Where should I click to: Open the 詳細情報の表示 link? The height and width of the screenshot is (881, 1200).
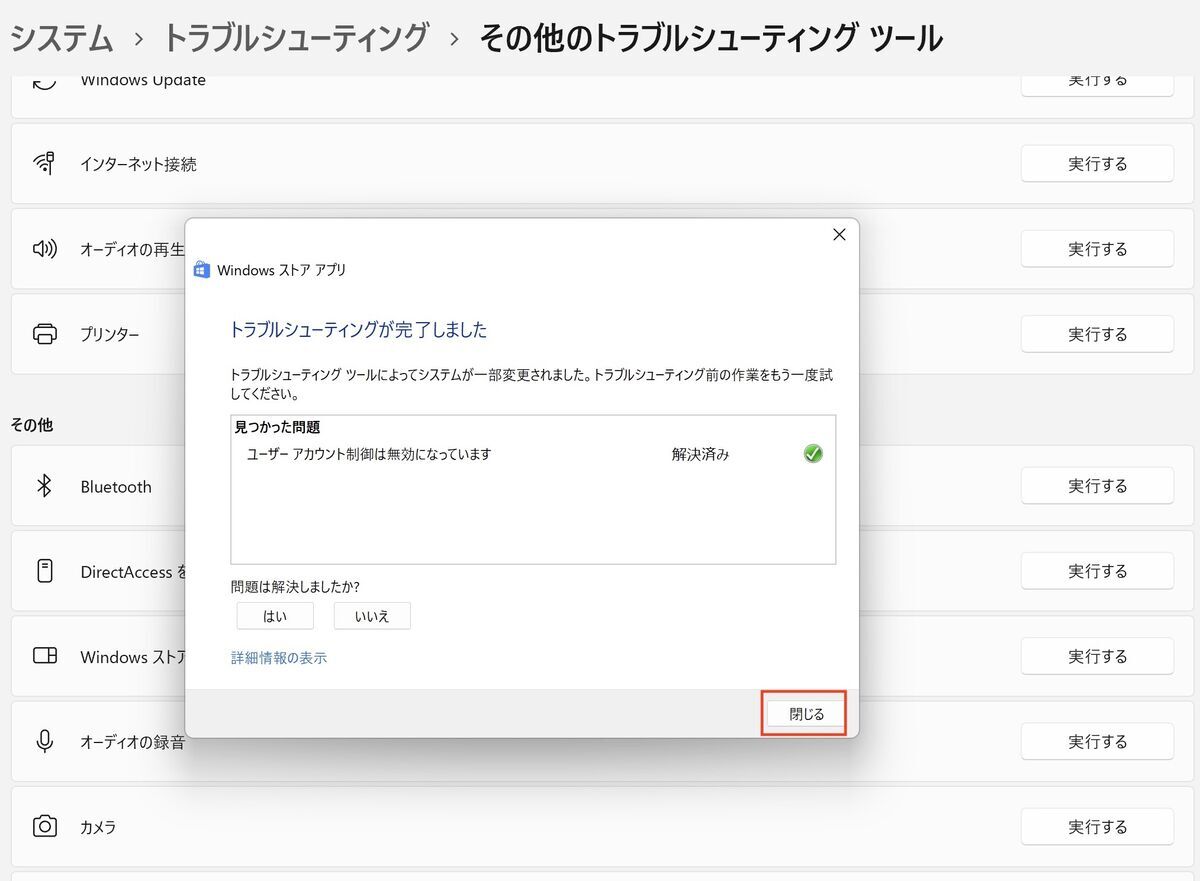tap(279, 658)
